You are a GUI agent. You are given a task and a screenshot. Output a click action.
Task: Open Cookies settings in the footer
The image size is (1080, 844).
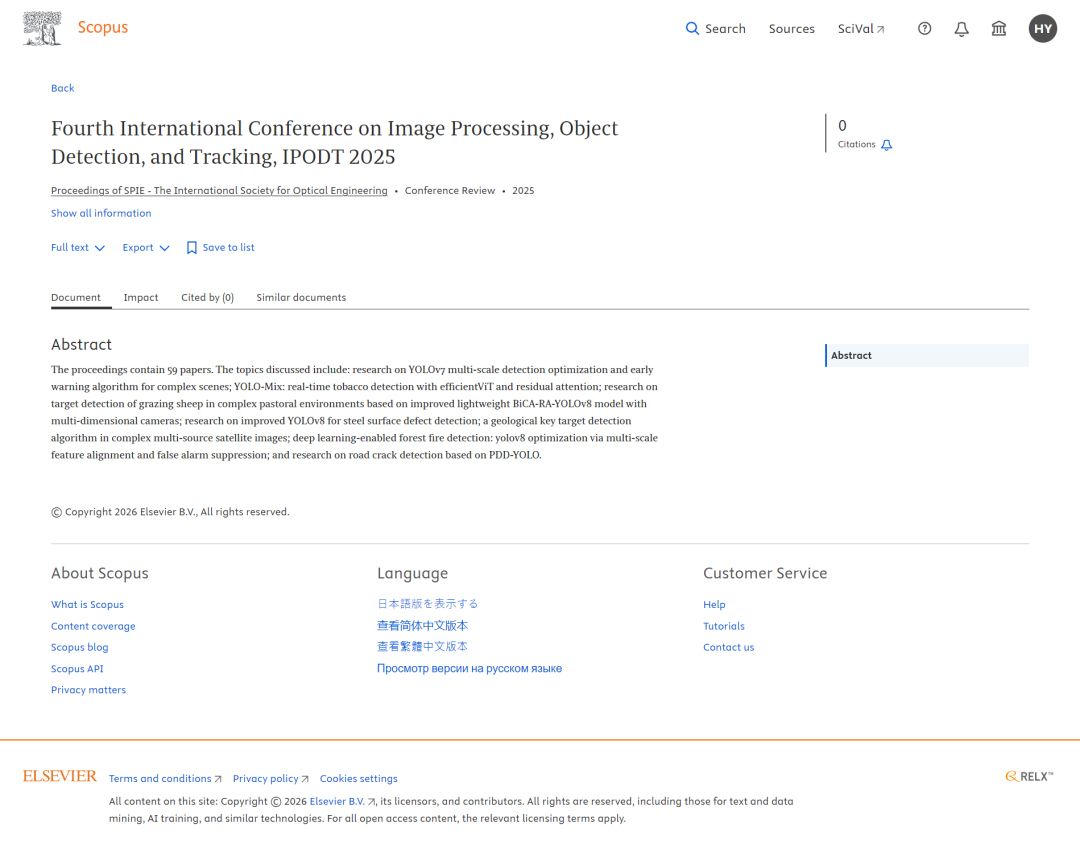click(358, 778)
